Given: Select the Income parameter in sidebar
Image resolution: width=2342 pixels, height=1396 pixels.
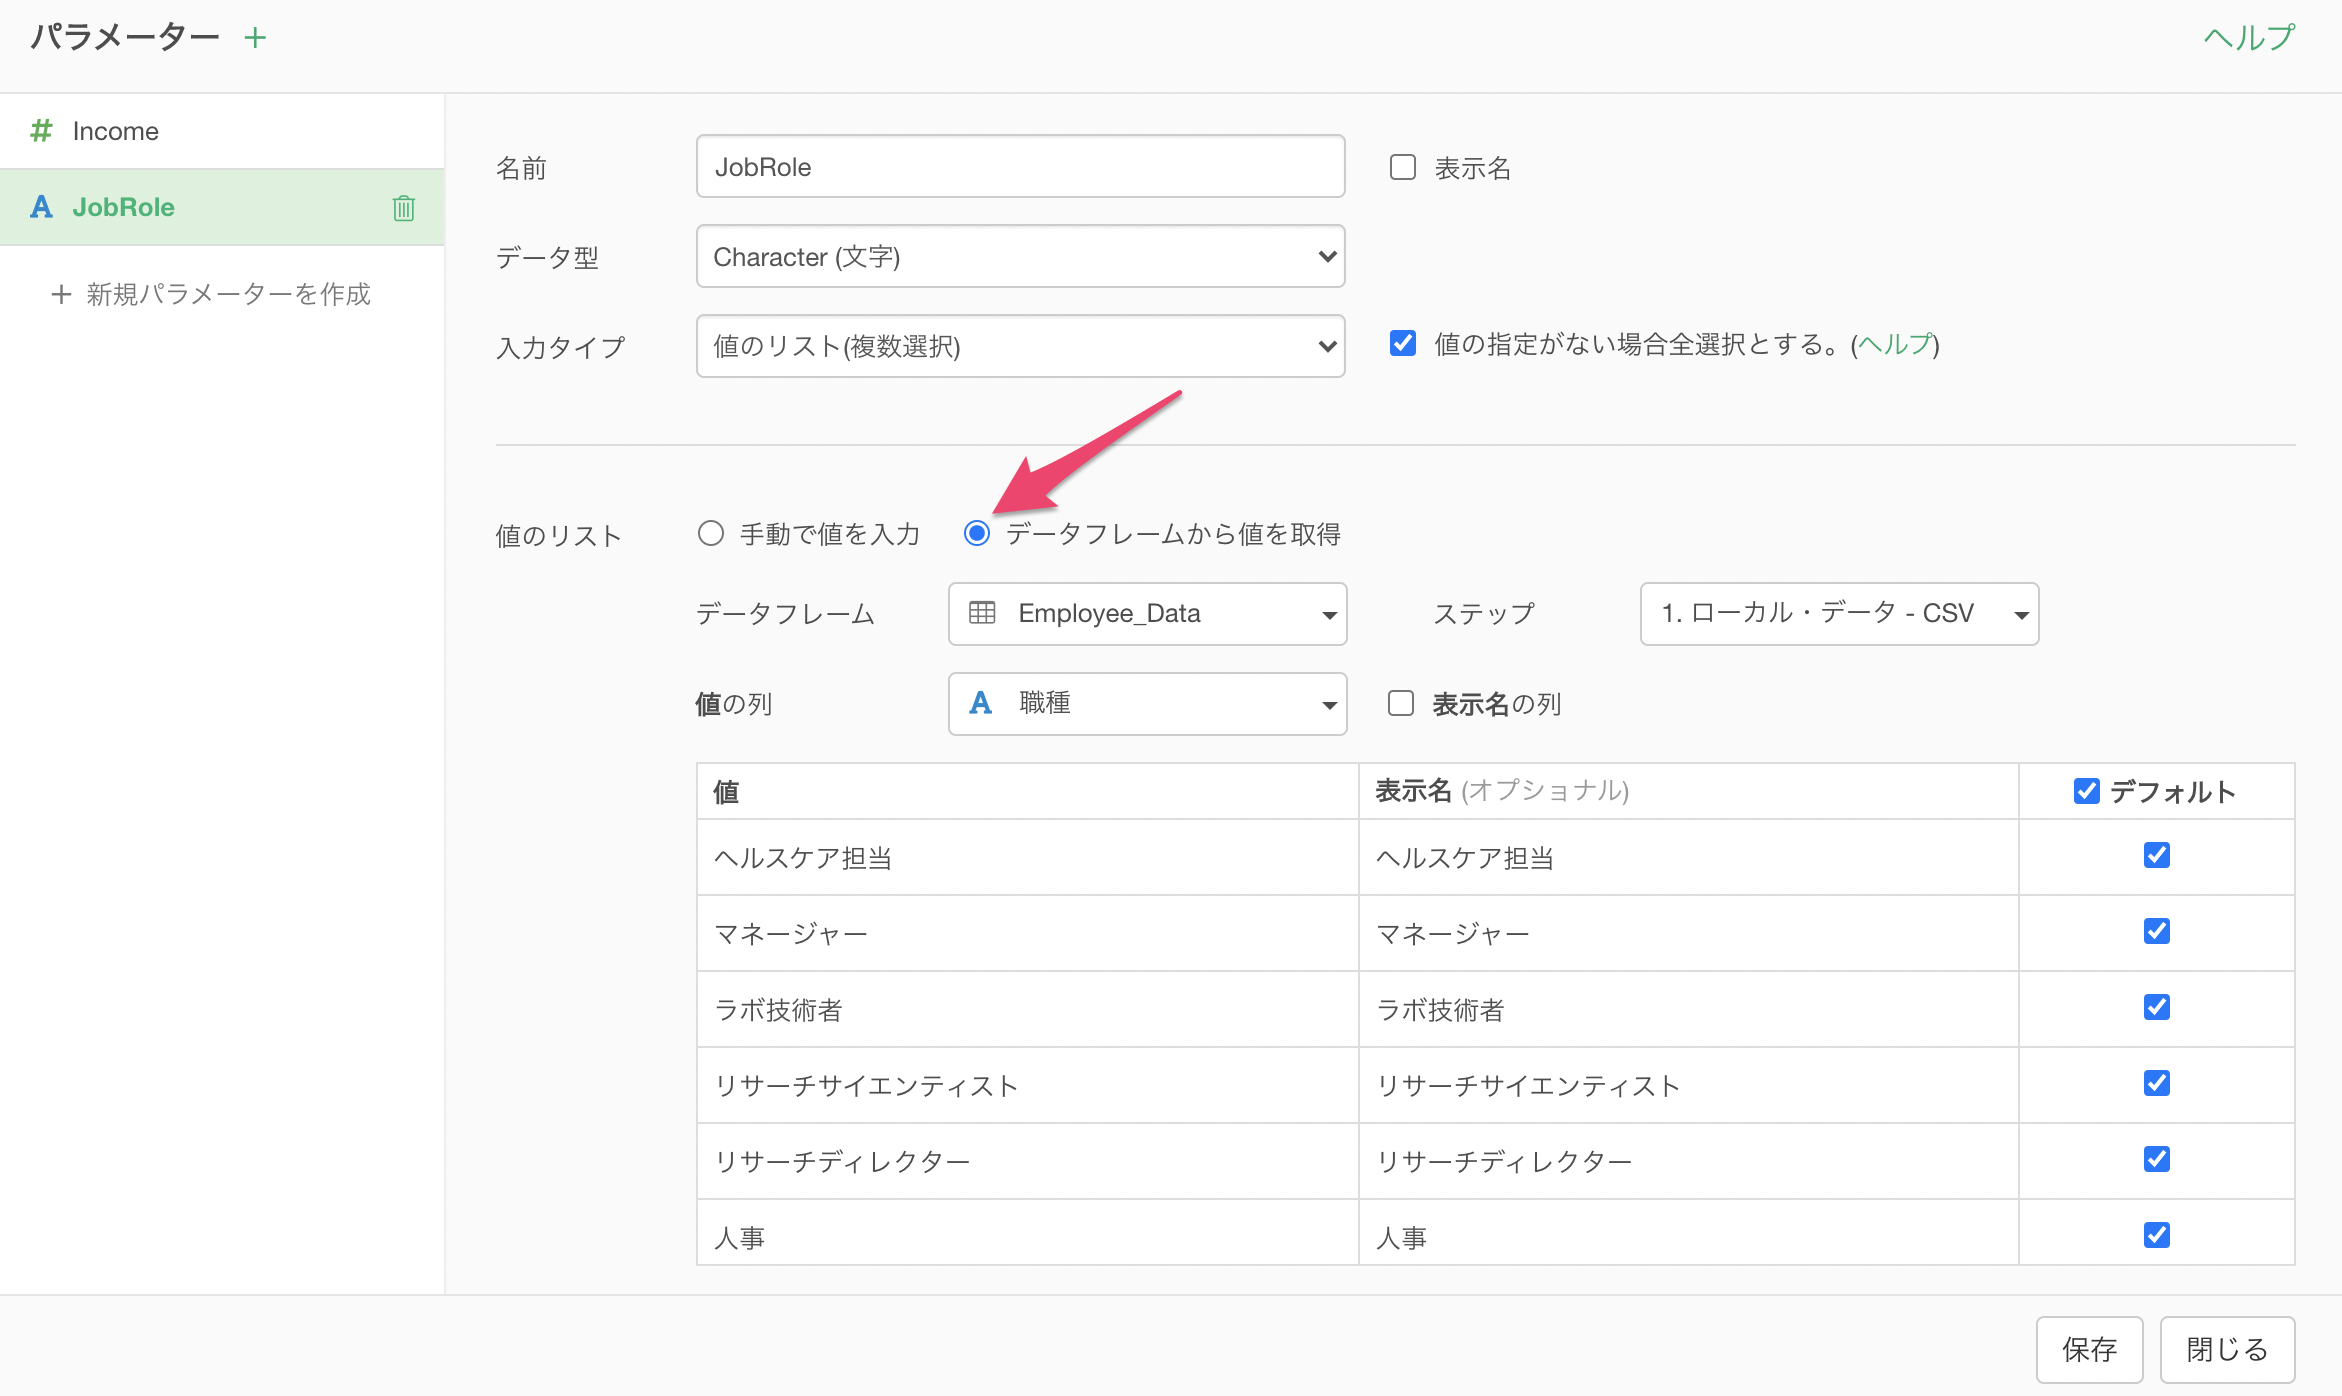Looking at the screenshot, I should (116, 131).
